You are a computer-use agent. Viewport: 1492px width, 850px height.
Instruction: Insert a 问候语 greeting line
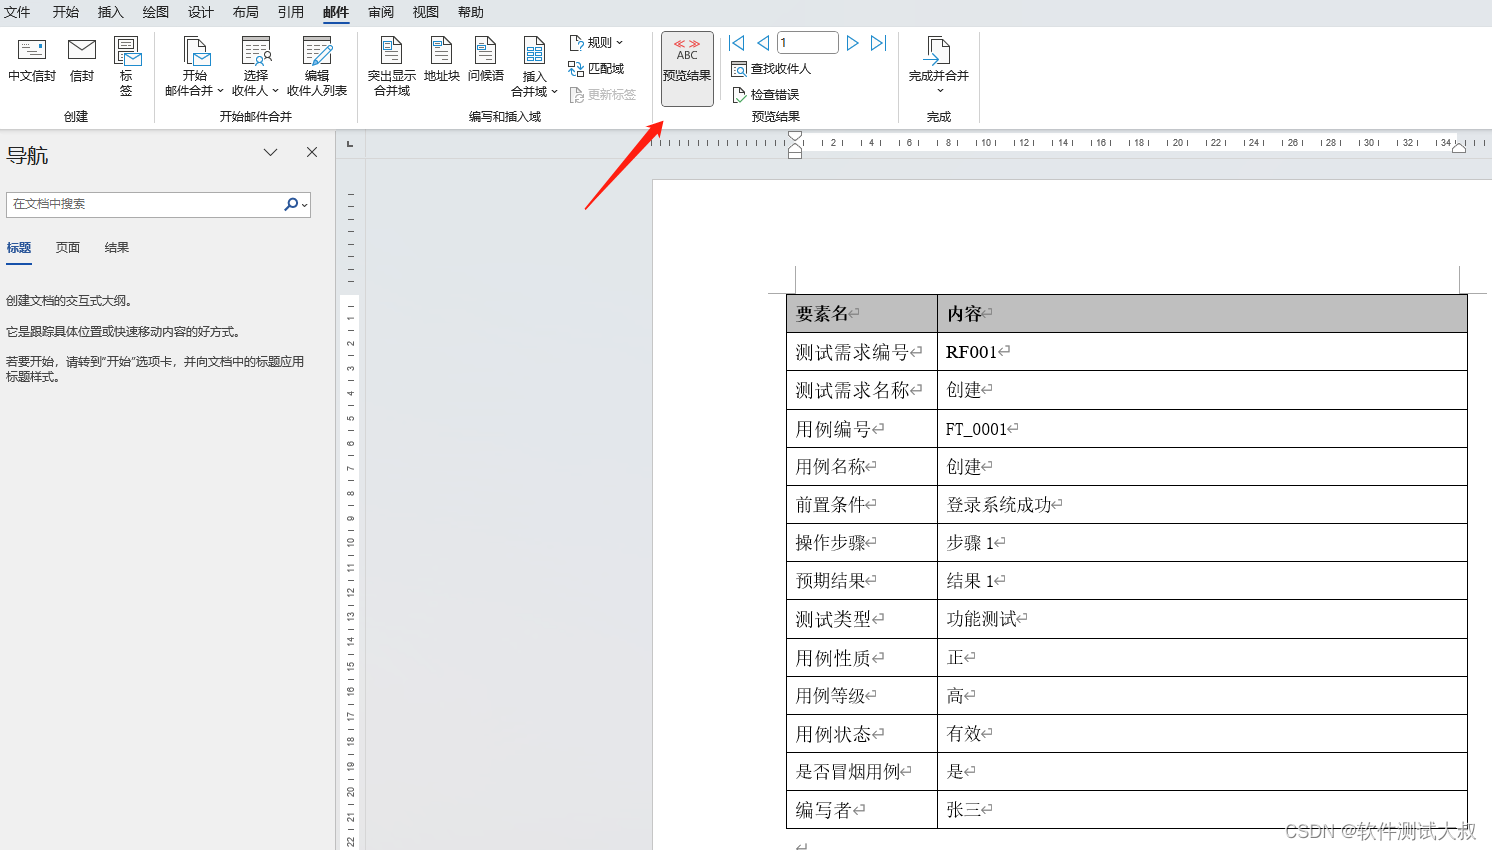point(486,60)
